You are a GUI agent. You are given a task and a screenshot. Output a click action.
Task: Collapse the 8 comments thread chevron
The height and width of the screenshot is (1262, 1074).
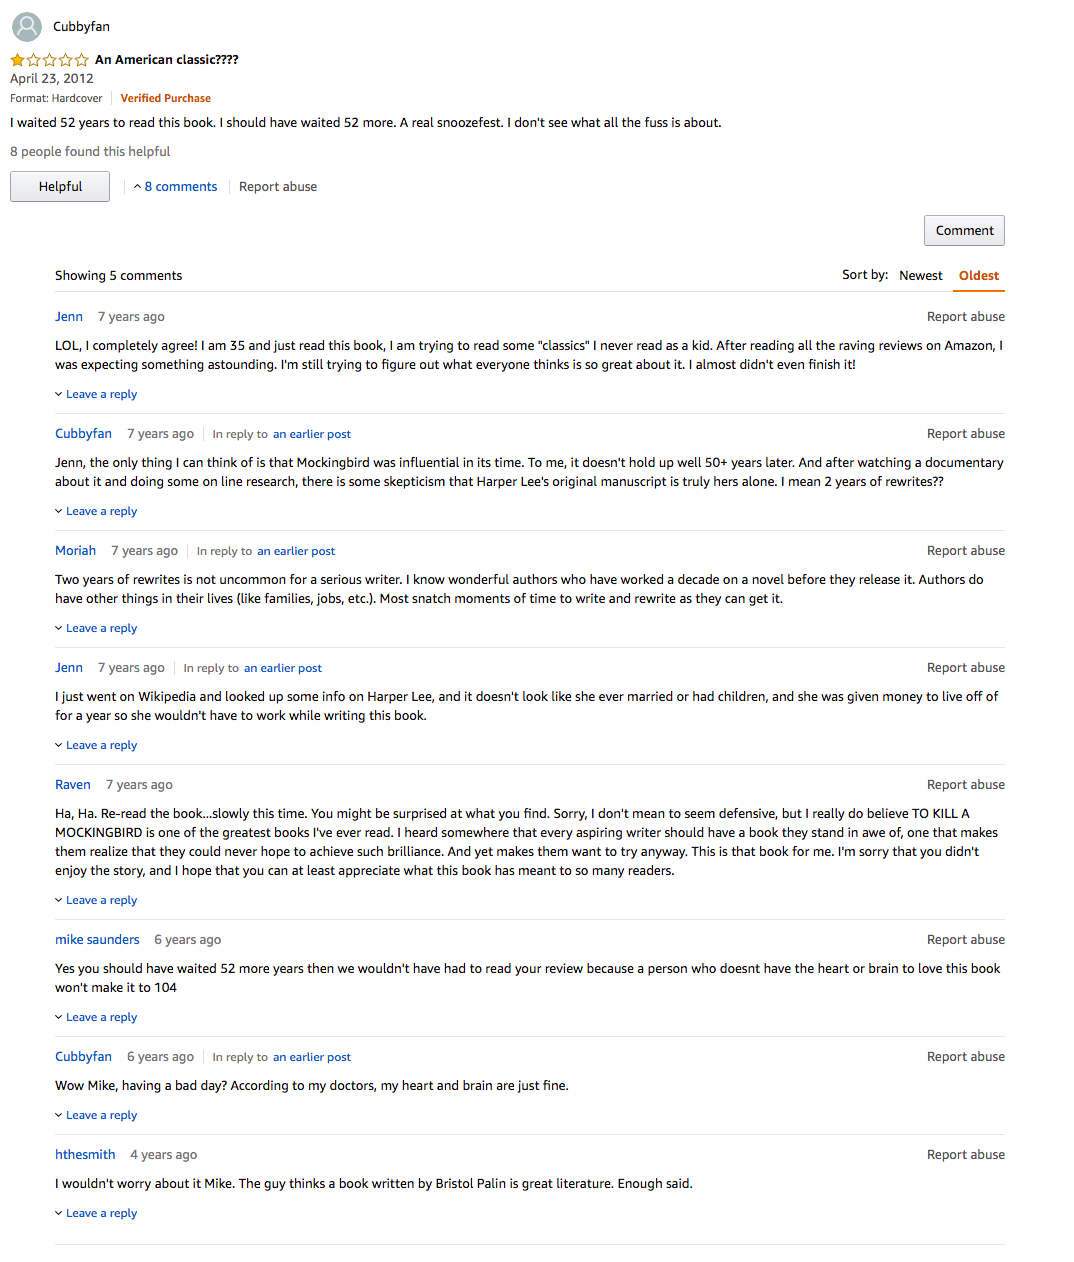(x=137, y=187)
